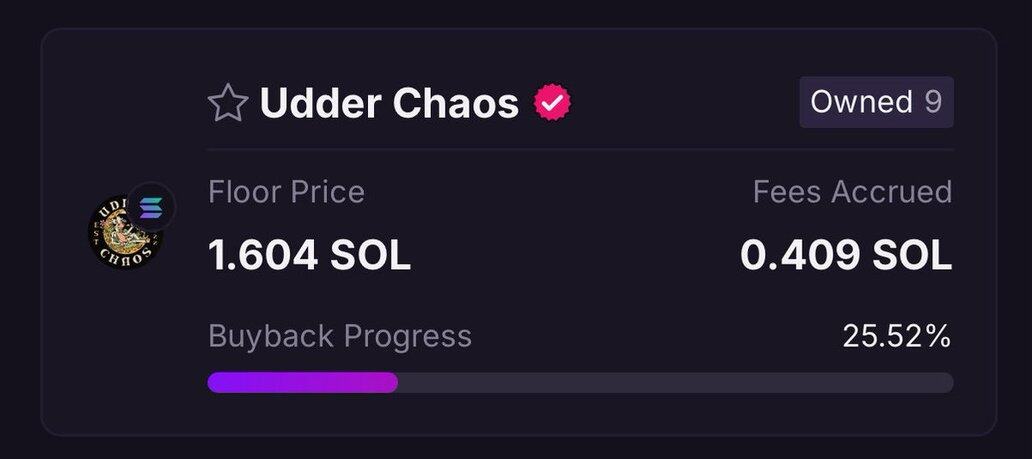Viewport: 1032px width, 459px height.
Task: Click the word Udder in the title
Action: [320, 103]
